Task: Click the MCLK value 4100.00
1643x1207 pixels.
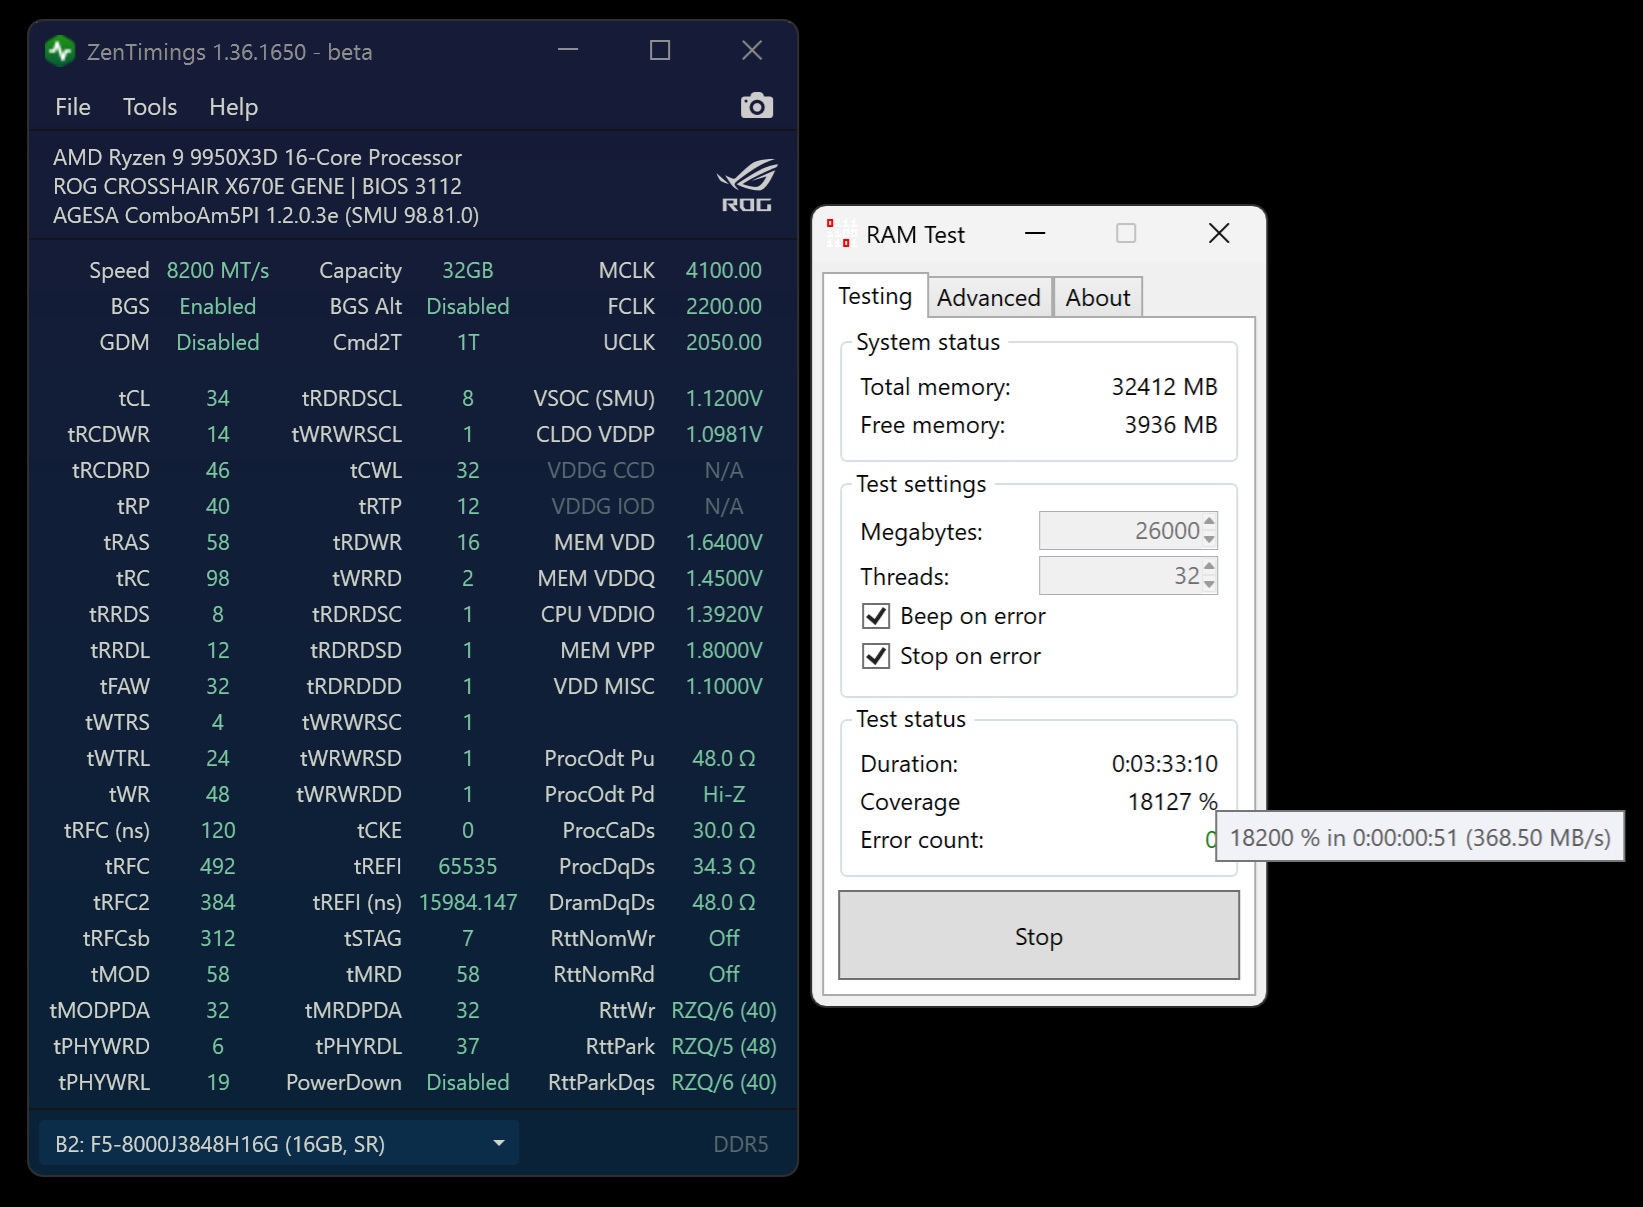Action: (x=724, y=271)
